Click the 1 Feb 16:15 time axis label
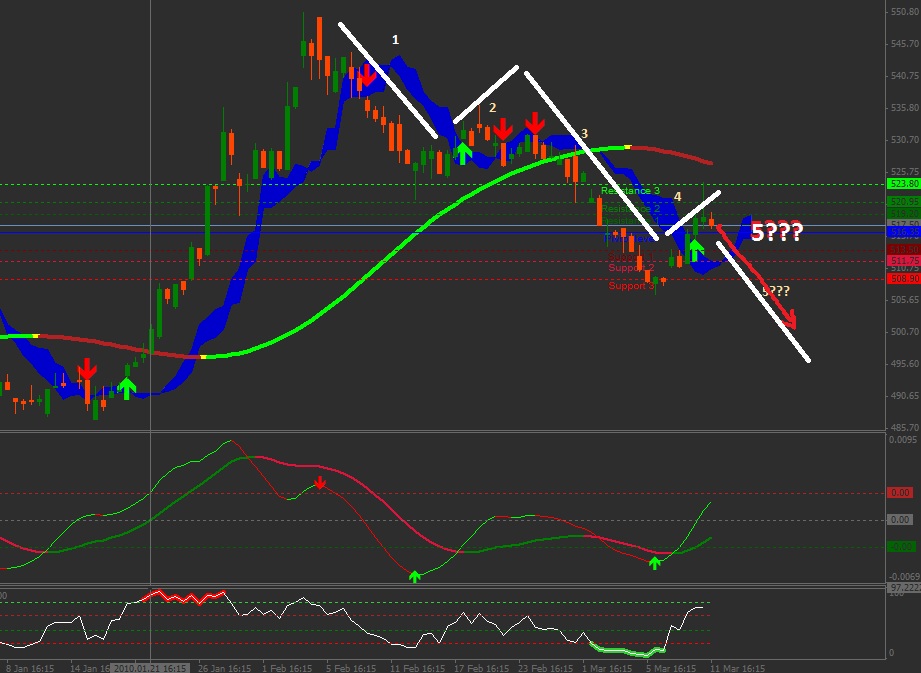 click(x=287, y=668)
